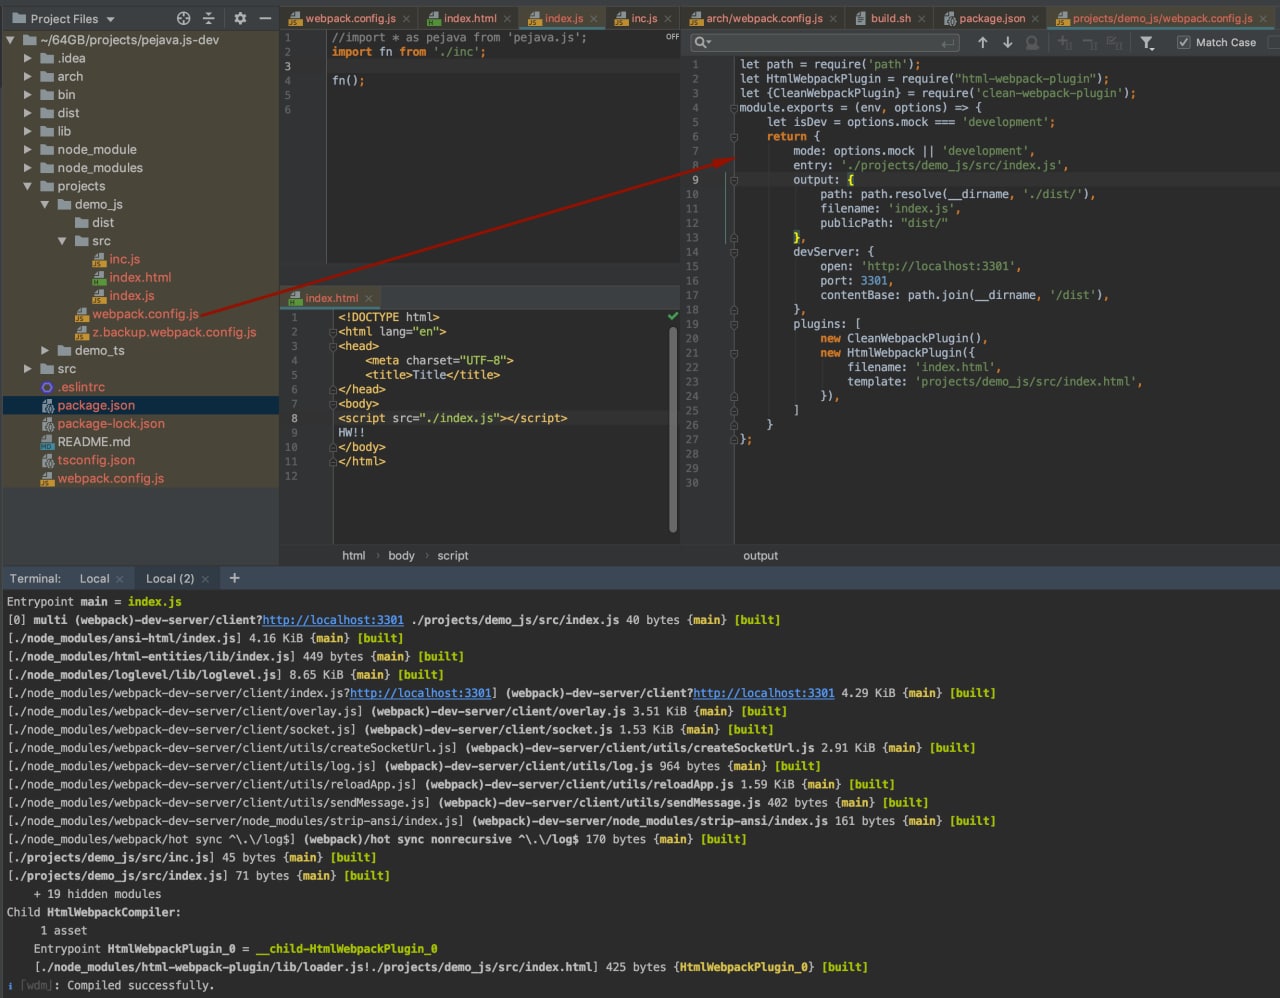Open localhost:3301 link in the multi (webpack) line

[x=333, y=620]
